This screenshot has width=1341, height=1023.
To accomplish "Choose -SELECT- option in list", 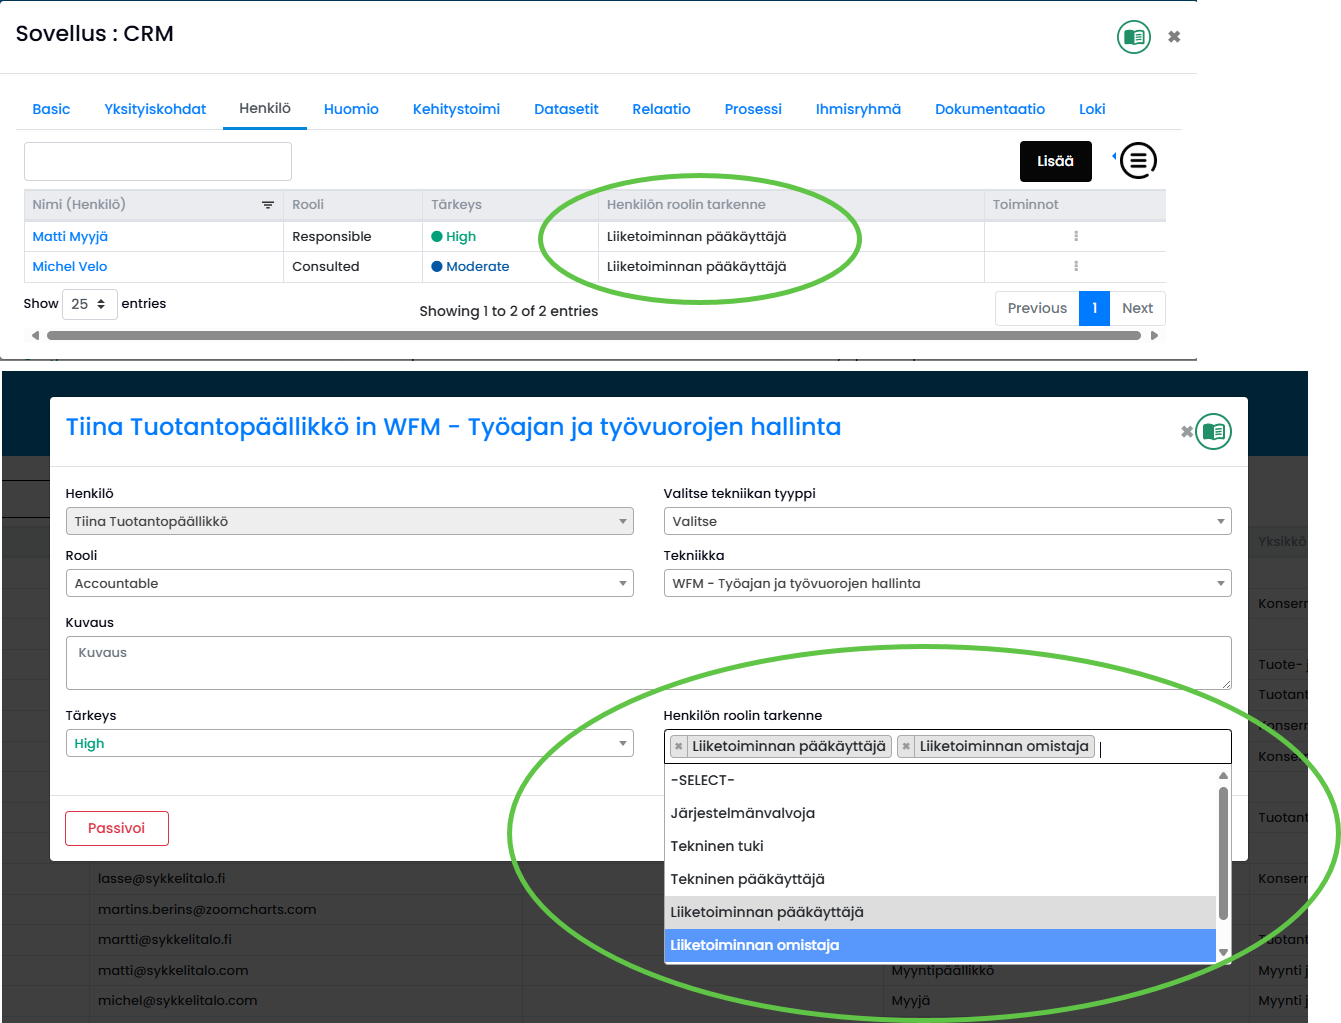I will click(x=940, y=780).
